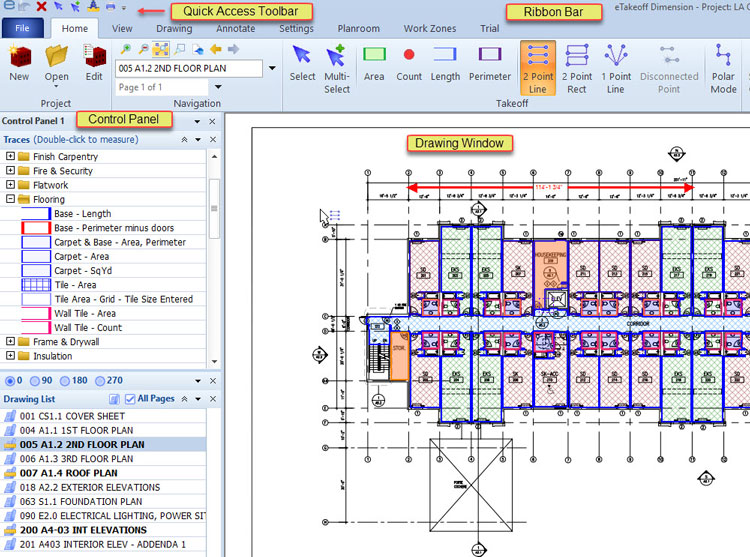Image resolution: width=750 pixels, height=557 pixels.
Task: Click the print icon in Quick Access Toolbar
Action: click(110, 7)
